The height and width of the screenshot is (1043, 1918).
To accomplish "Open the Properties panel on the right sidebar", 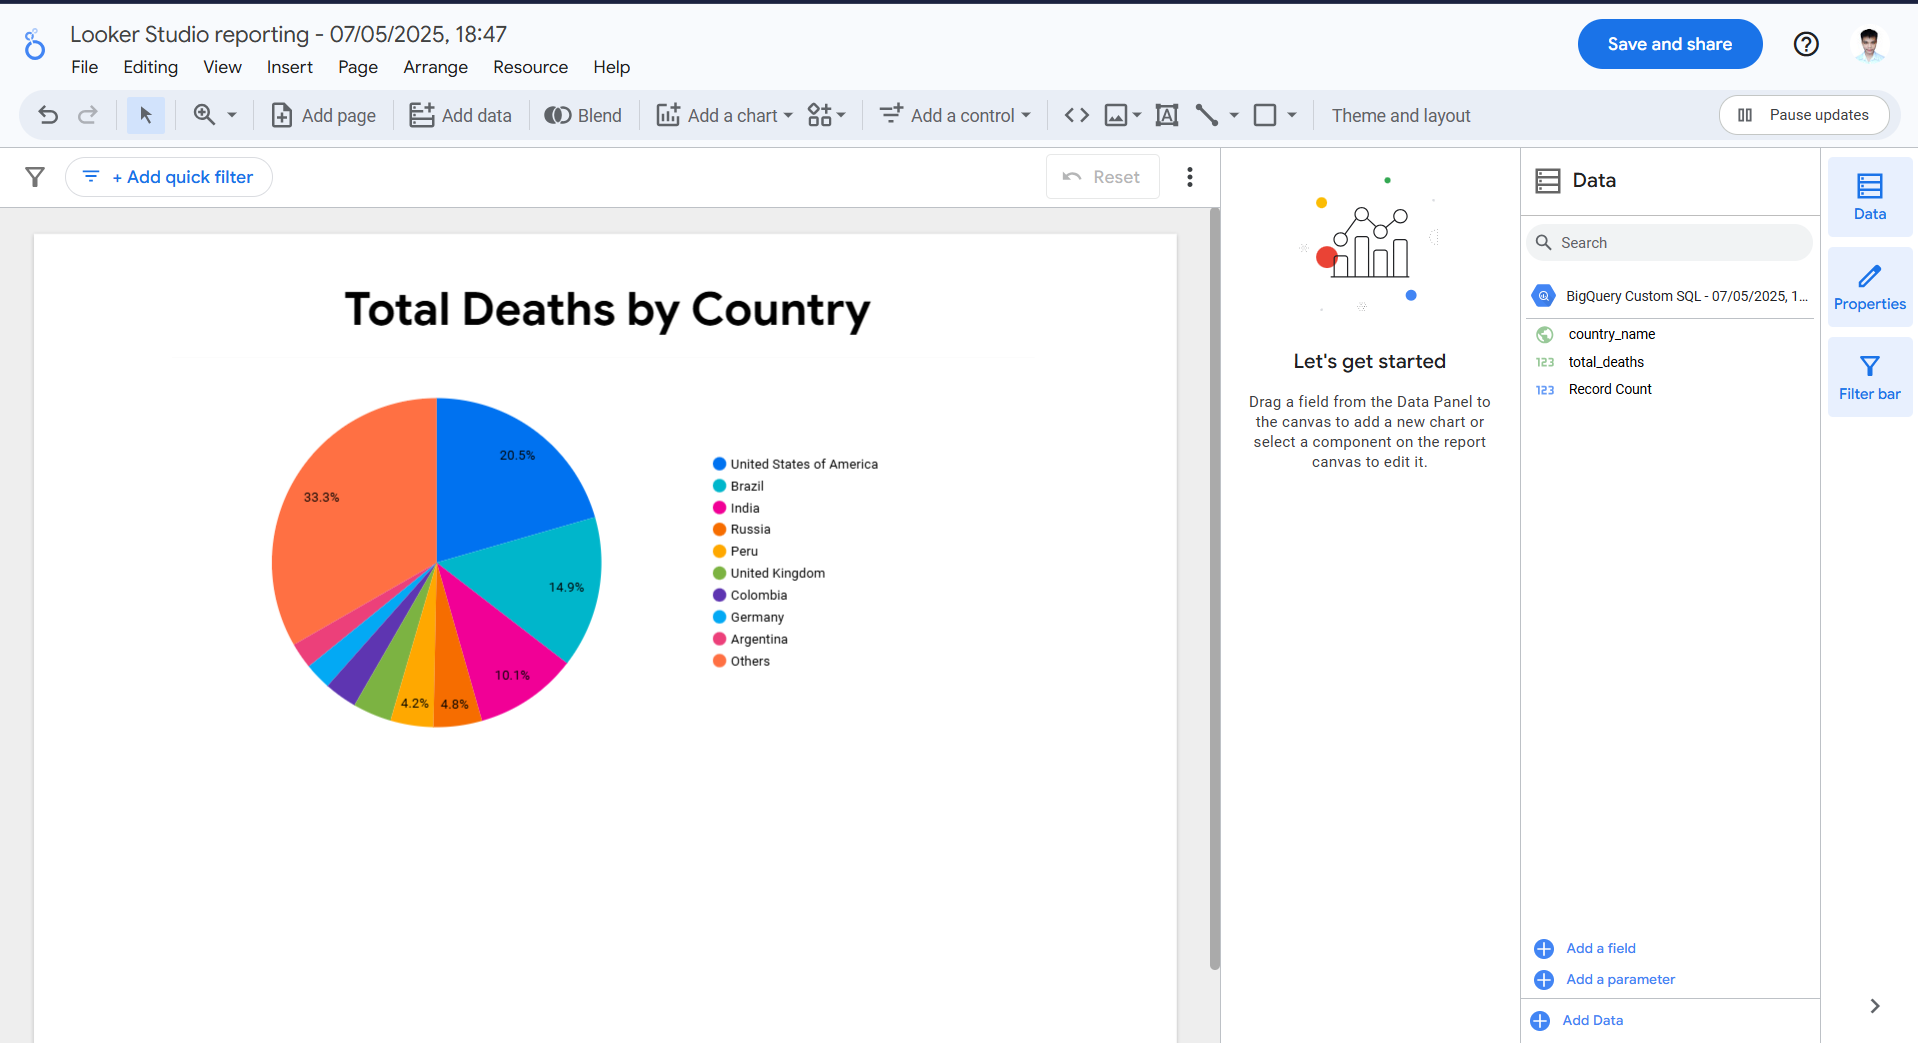I will pos(1869,287).
